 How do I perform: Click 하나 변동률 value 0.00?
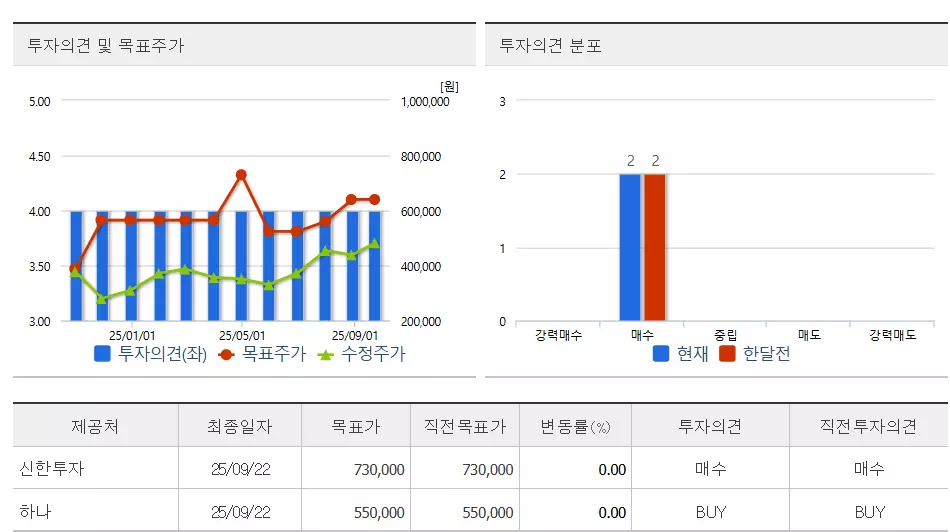(x=612, y=513)
